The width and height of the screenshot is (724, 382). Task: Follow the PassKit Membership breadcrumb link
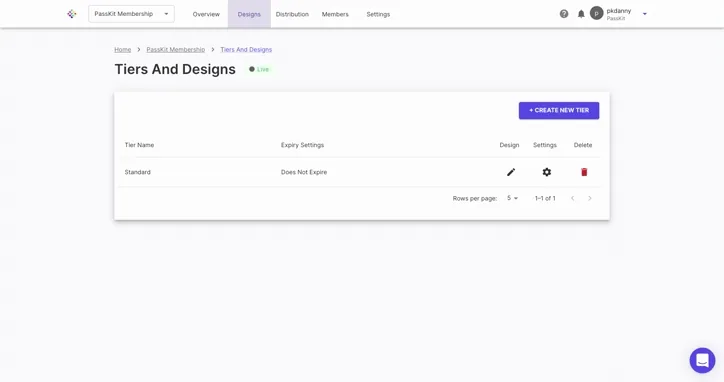pyautogui.click(x=175, y=49)
